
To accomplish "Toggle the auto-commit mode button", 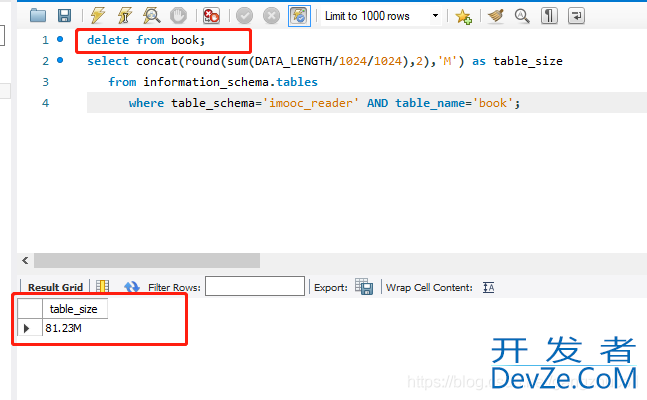I will pyautogui.click(x=298, y=16).
